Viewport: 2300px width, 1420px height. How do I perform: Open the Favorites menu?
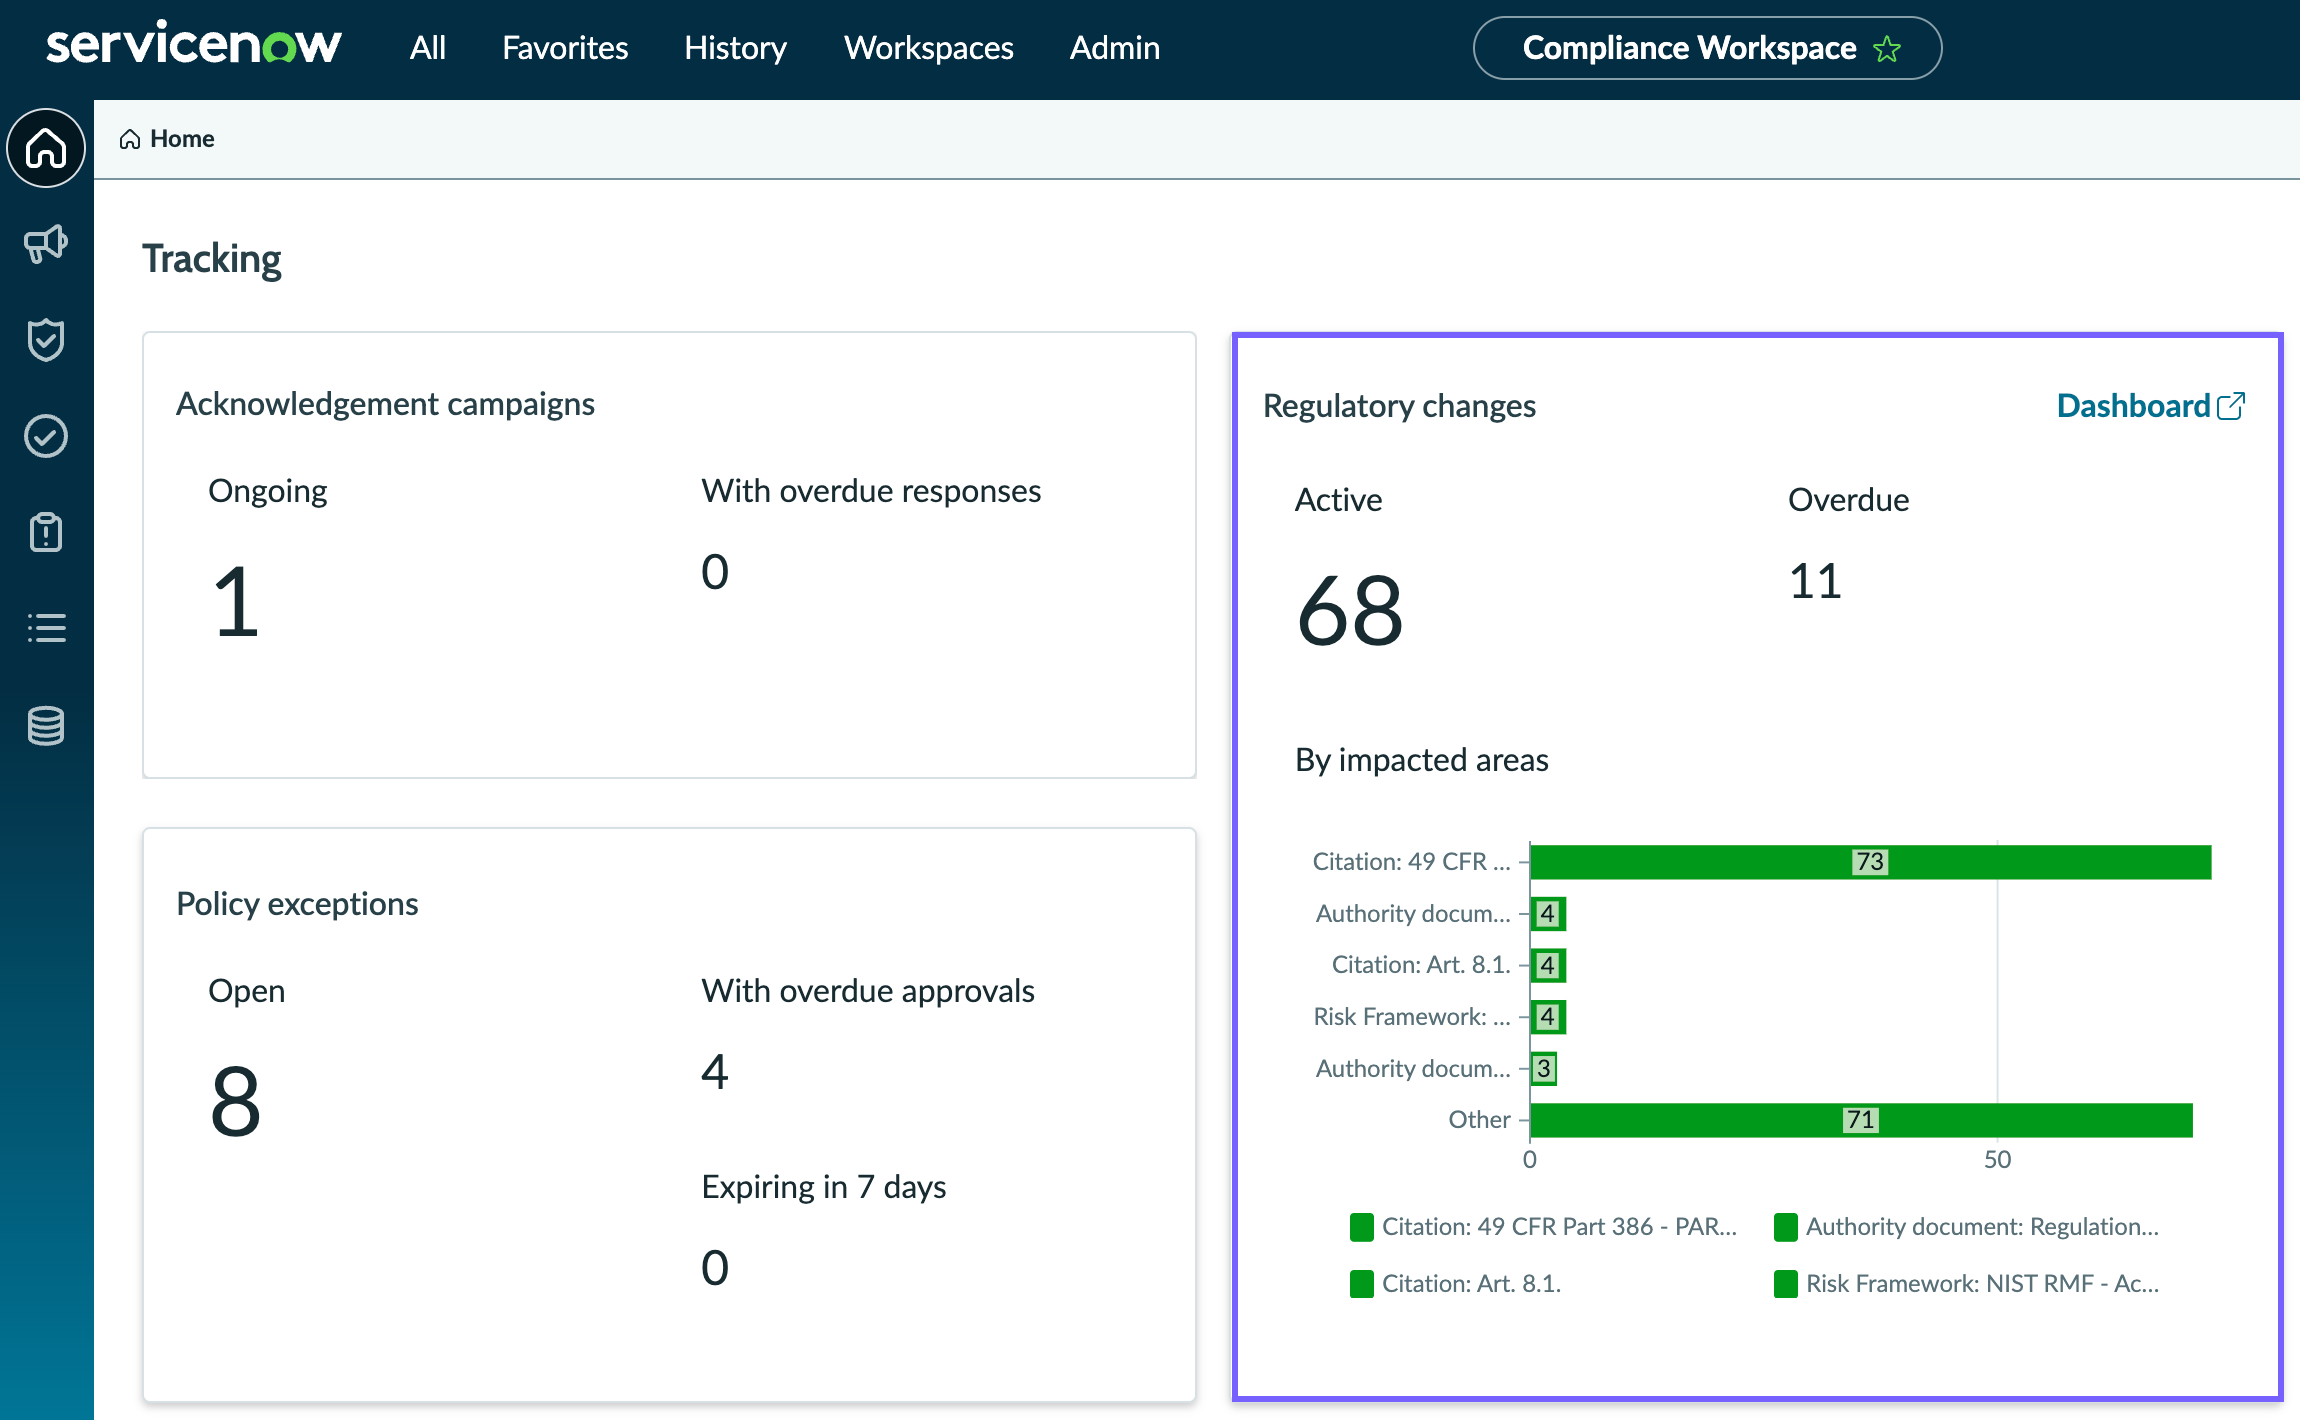point(565,48)
